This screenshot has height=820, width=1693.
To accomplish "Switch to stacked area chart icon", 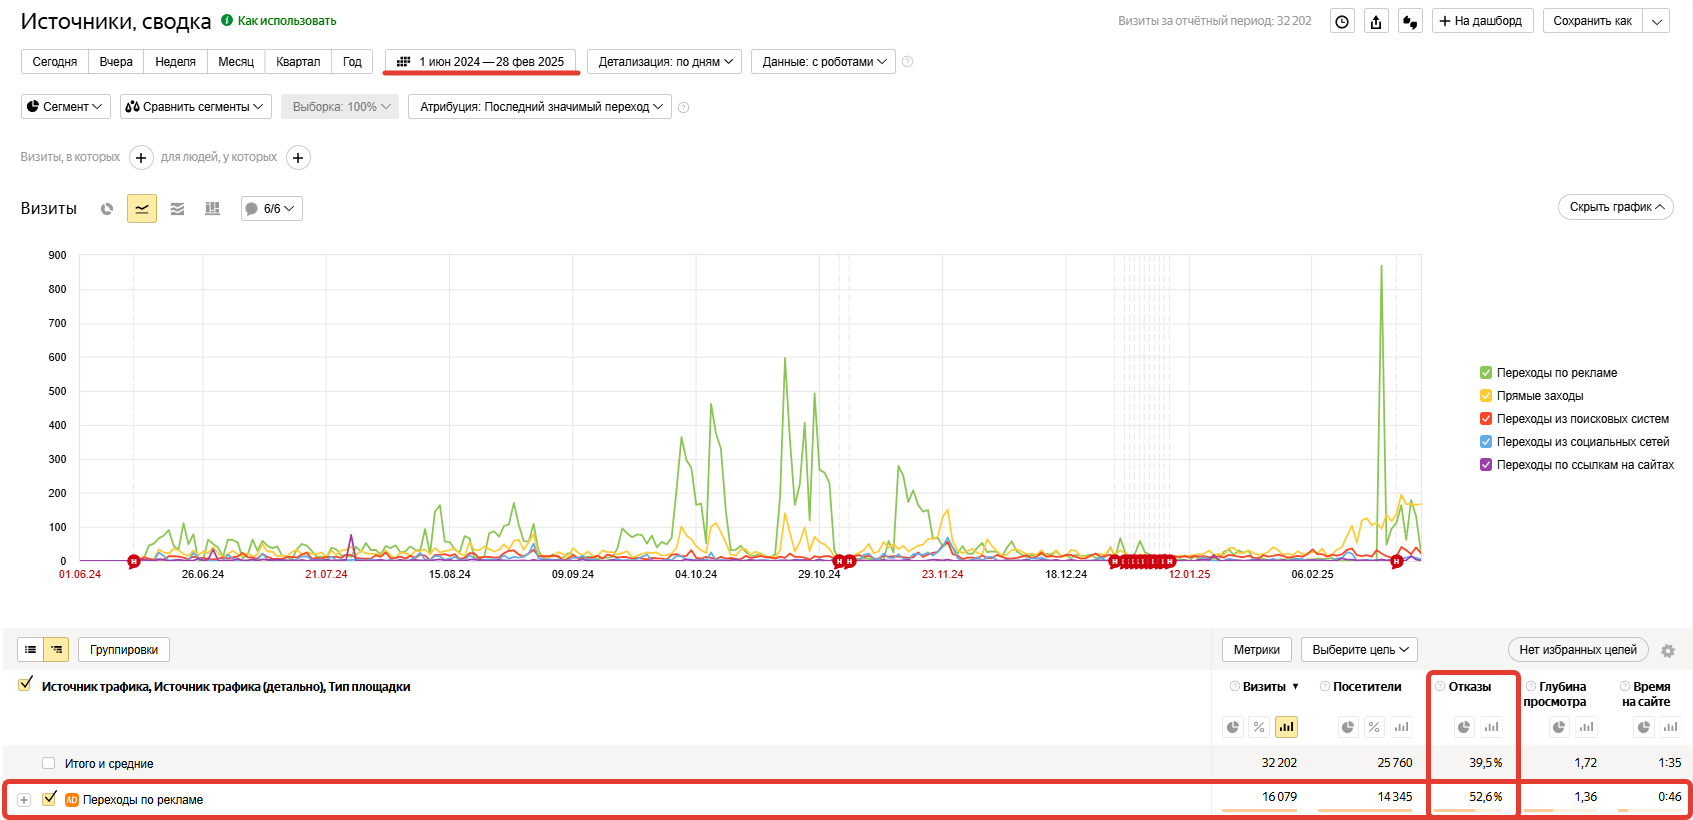I will 177,208.
